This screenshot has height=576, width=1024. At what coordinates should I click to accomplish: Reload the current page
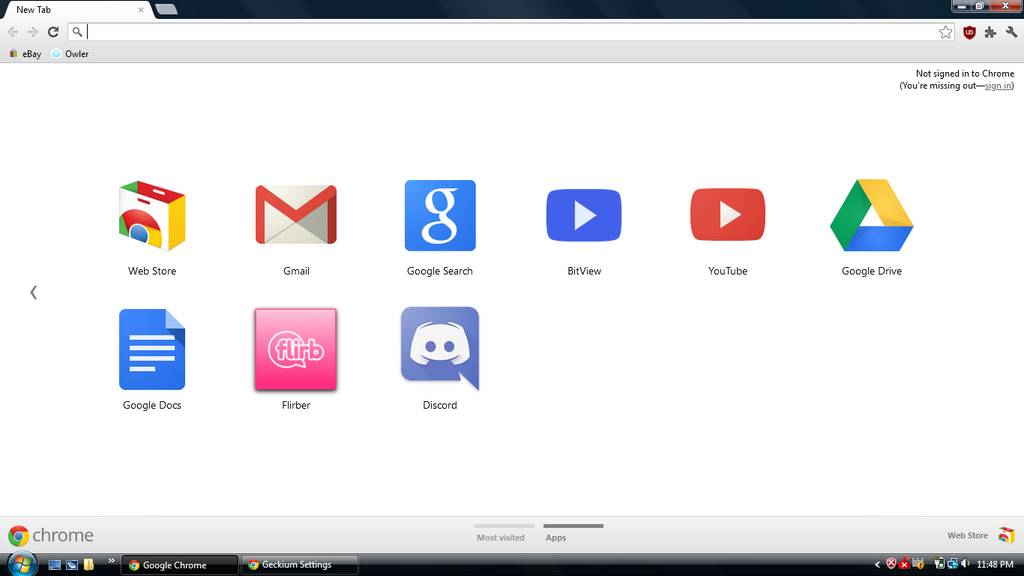tap(54, 31)
